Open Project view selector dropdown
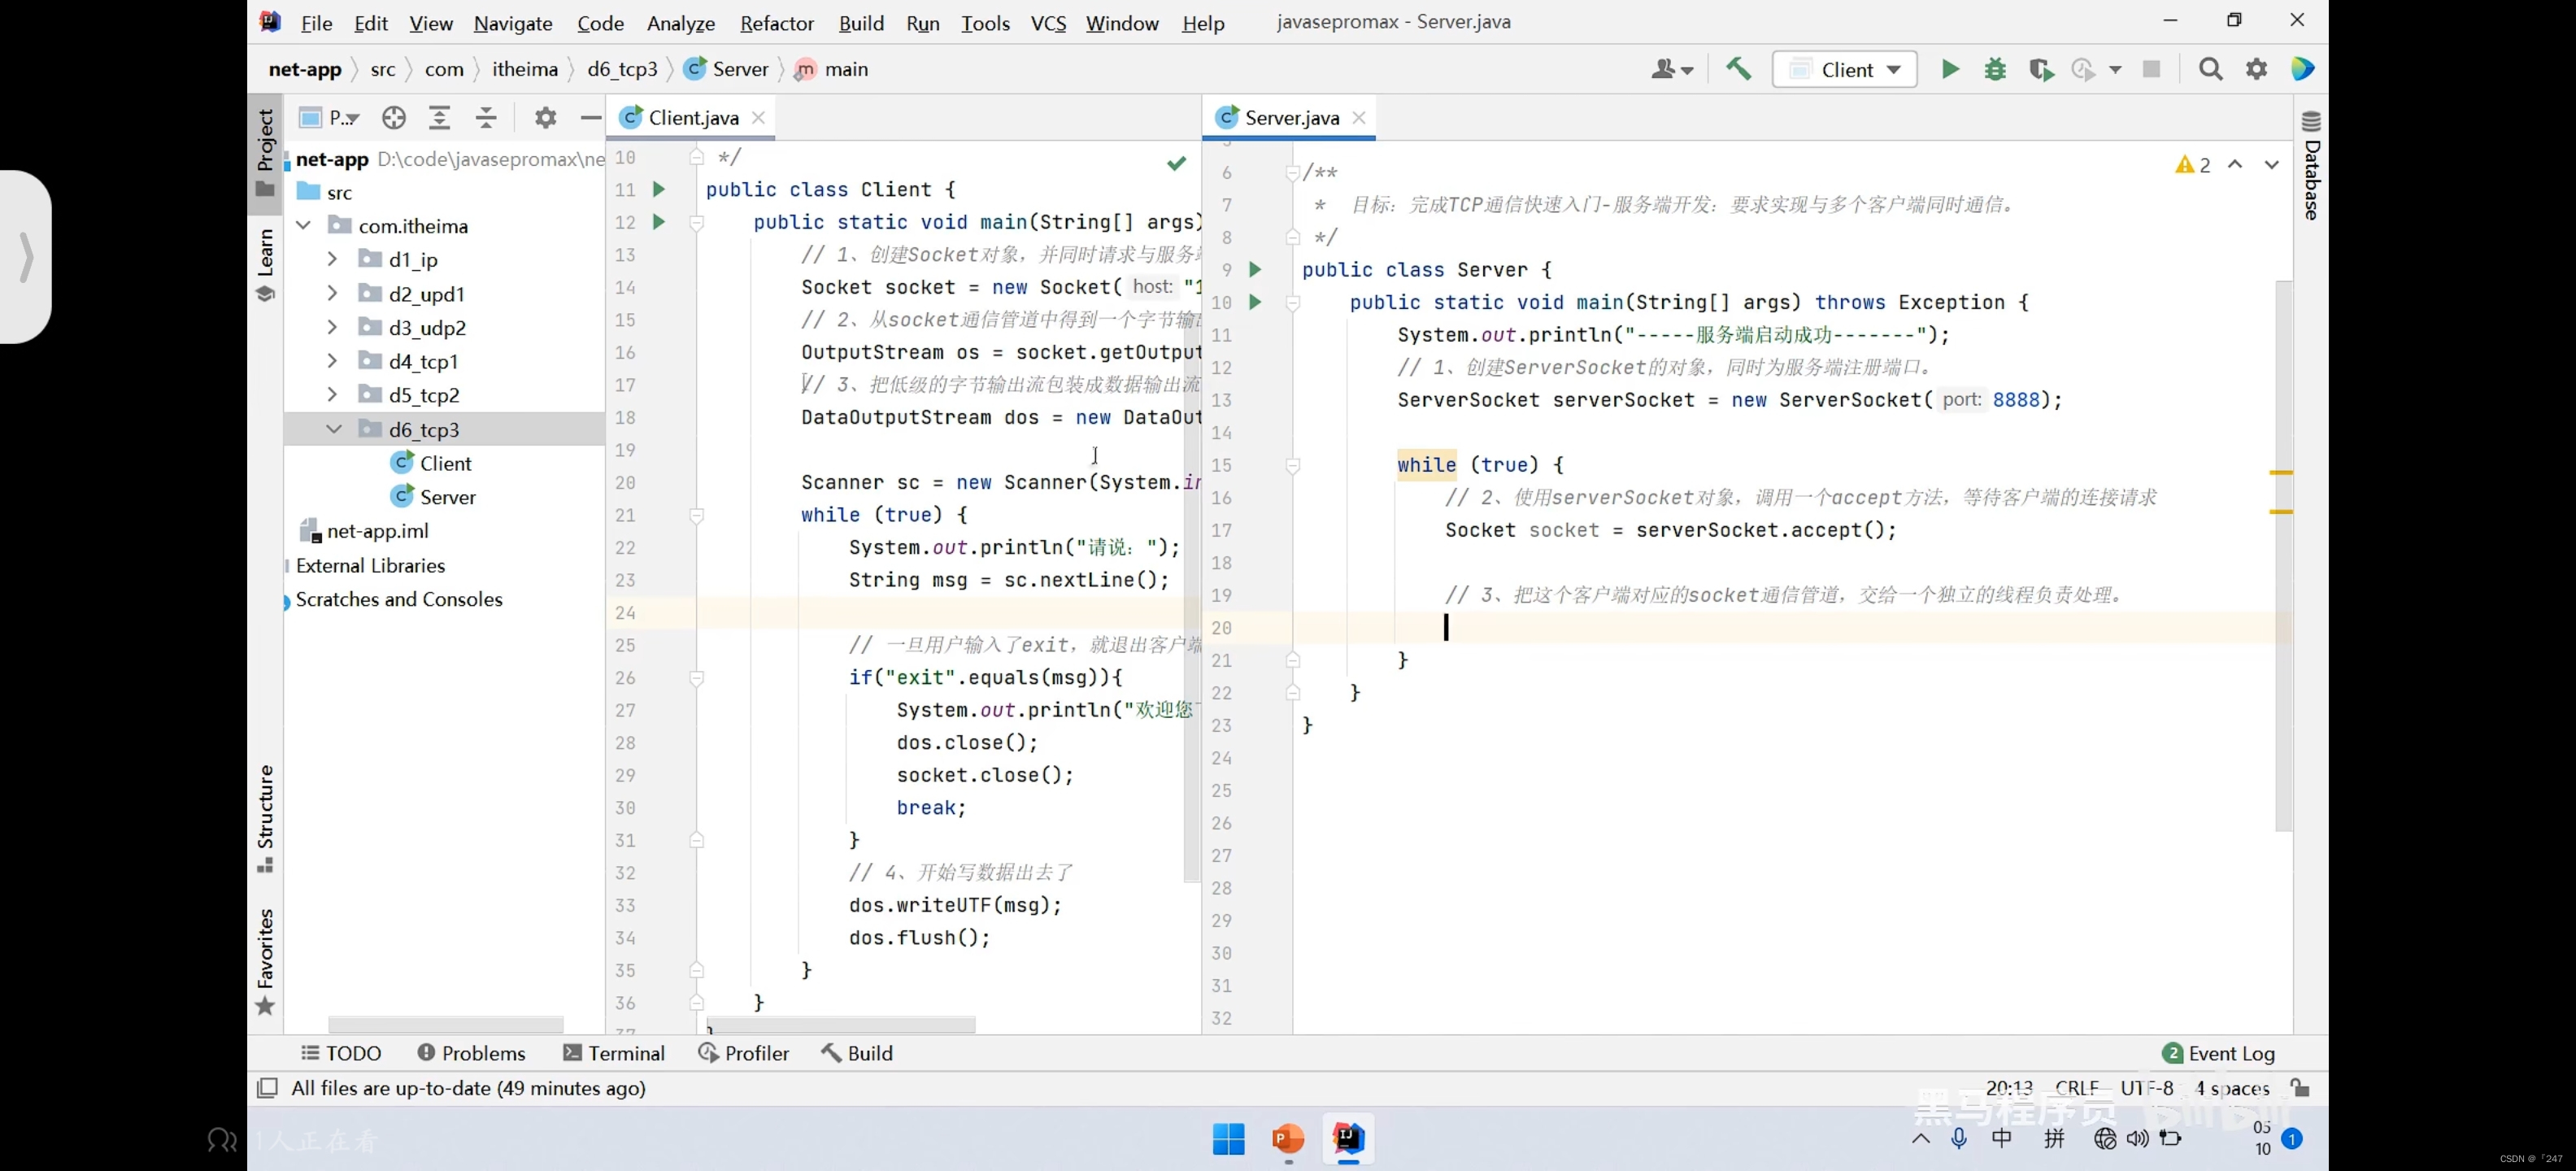The height and width of the screenshot is (1171, 2576). pos(329,118)
